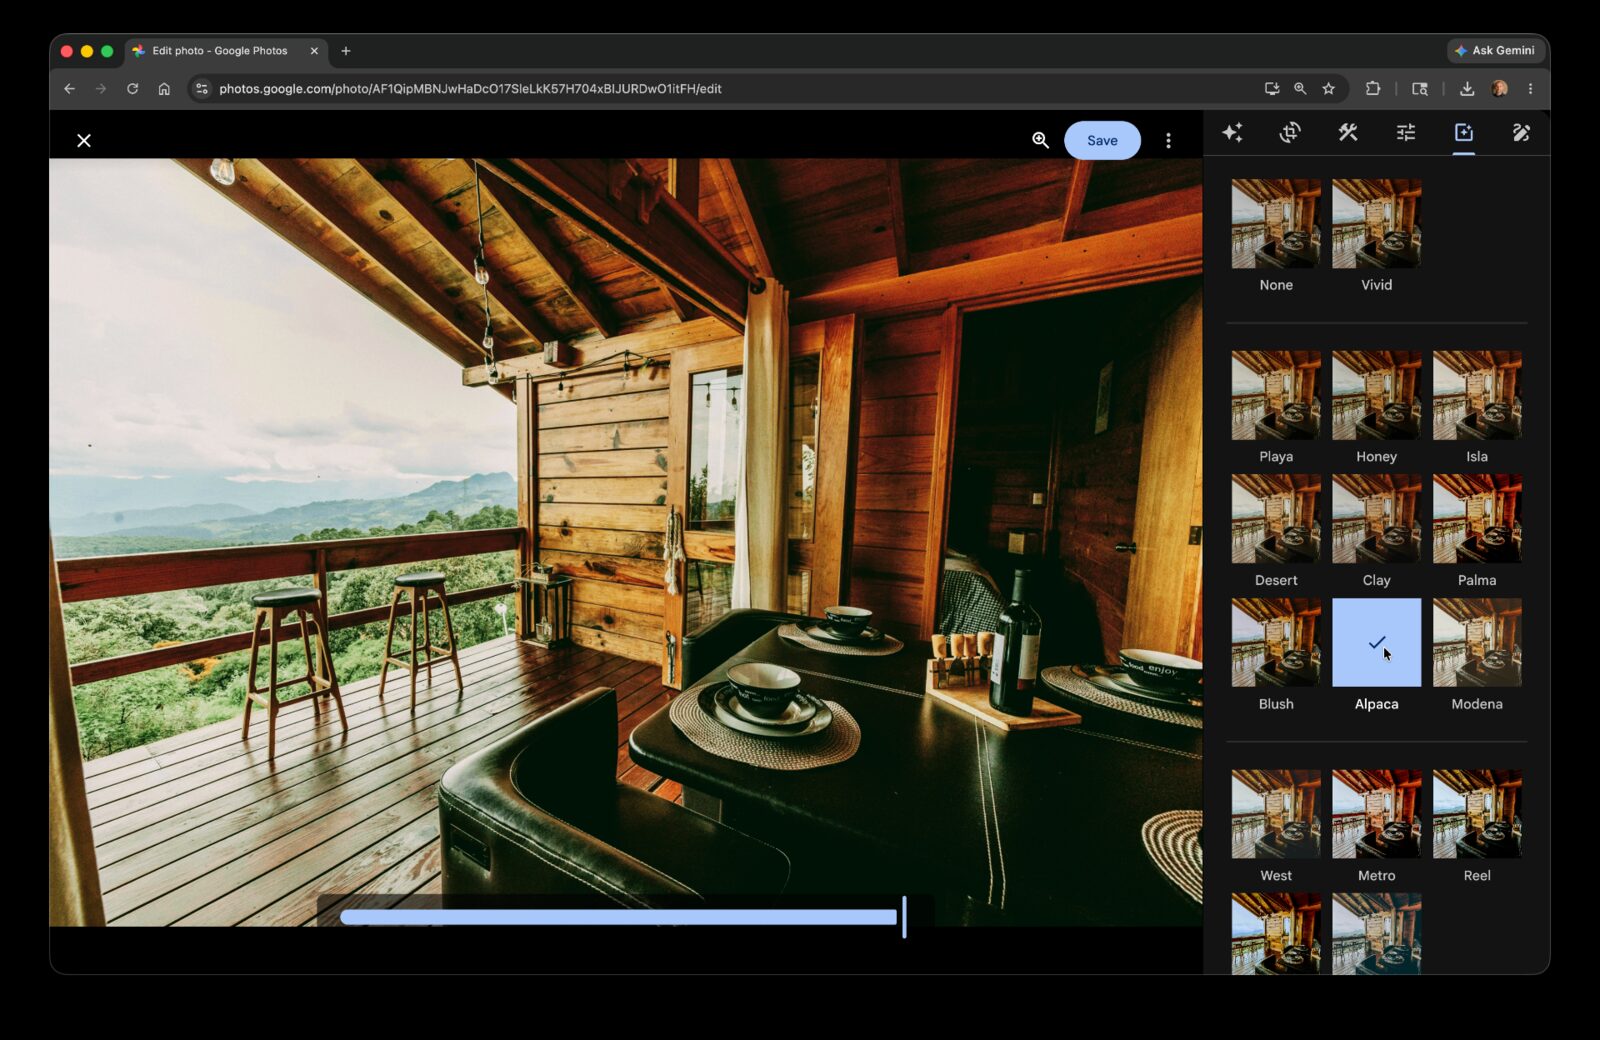Open the browser extensions menu
This screenshot has width=1600, height=1040.
(1373, 89)
